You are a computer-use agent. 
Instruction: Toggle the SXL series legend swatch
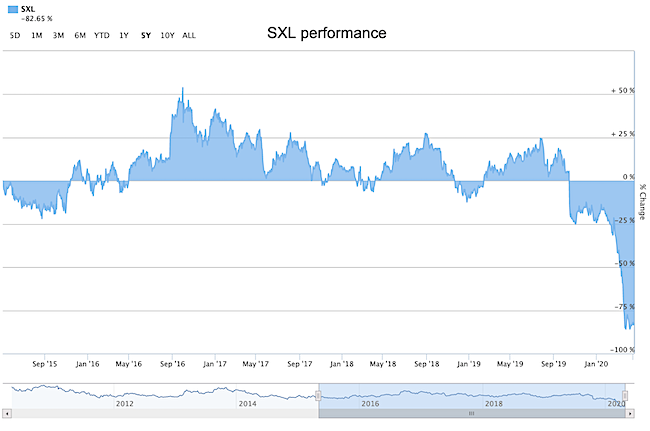[13, 10]
